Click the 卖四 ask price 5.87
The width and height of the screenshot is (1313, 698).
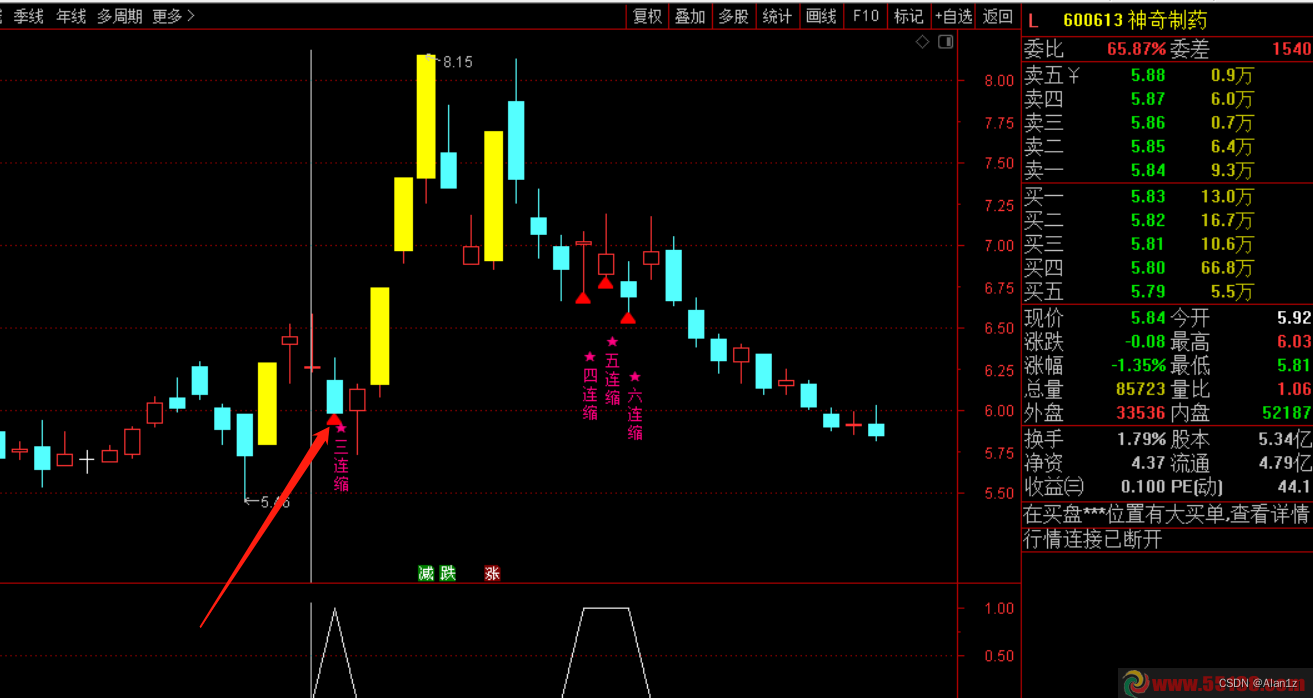(1148, 99)
